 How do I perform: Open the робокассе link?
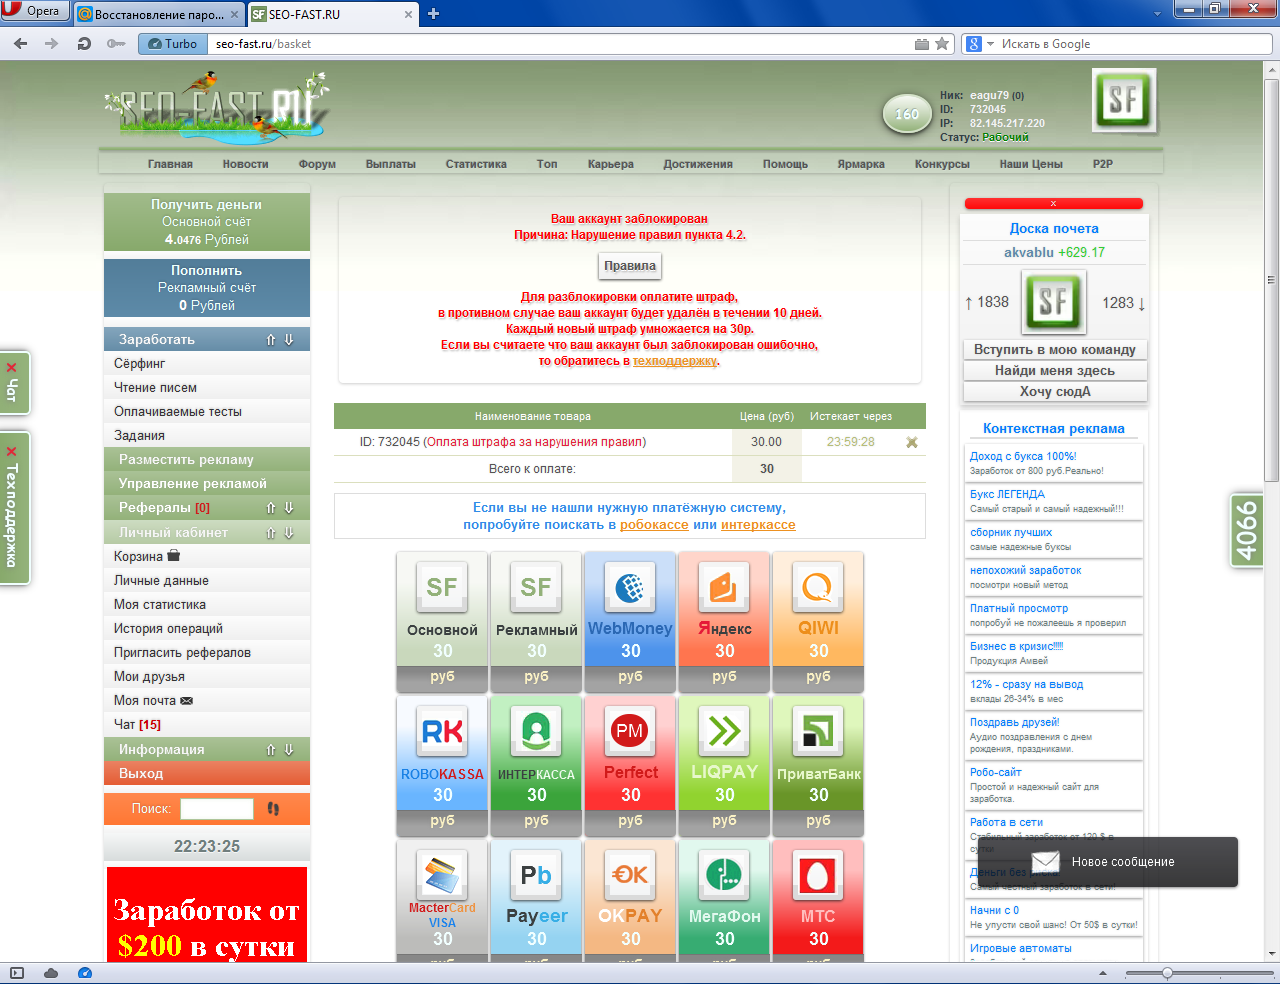coord(654,525)
